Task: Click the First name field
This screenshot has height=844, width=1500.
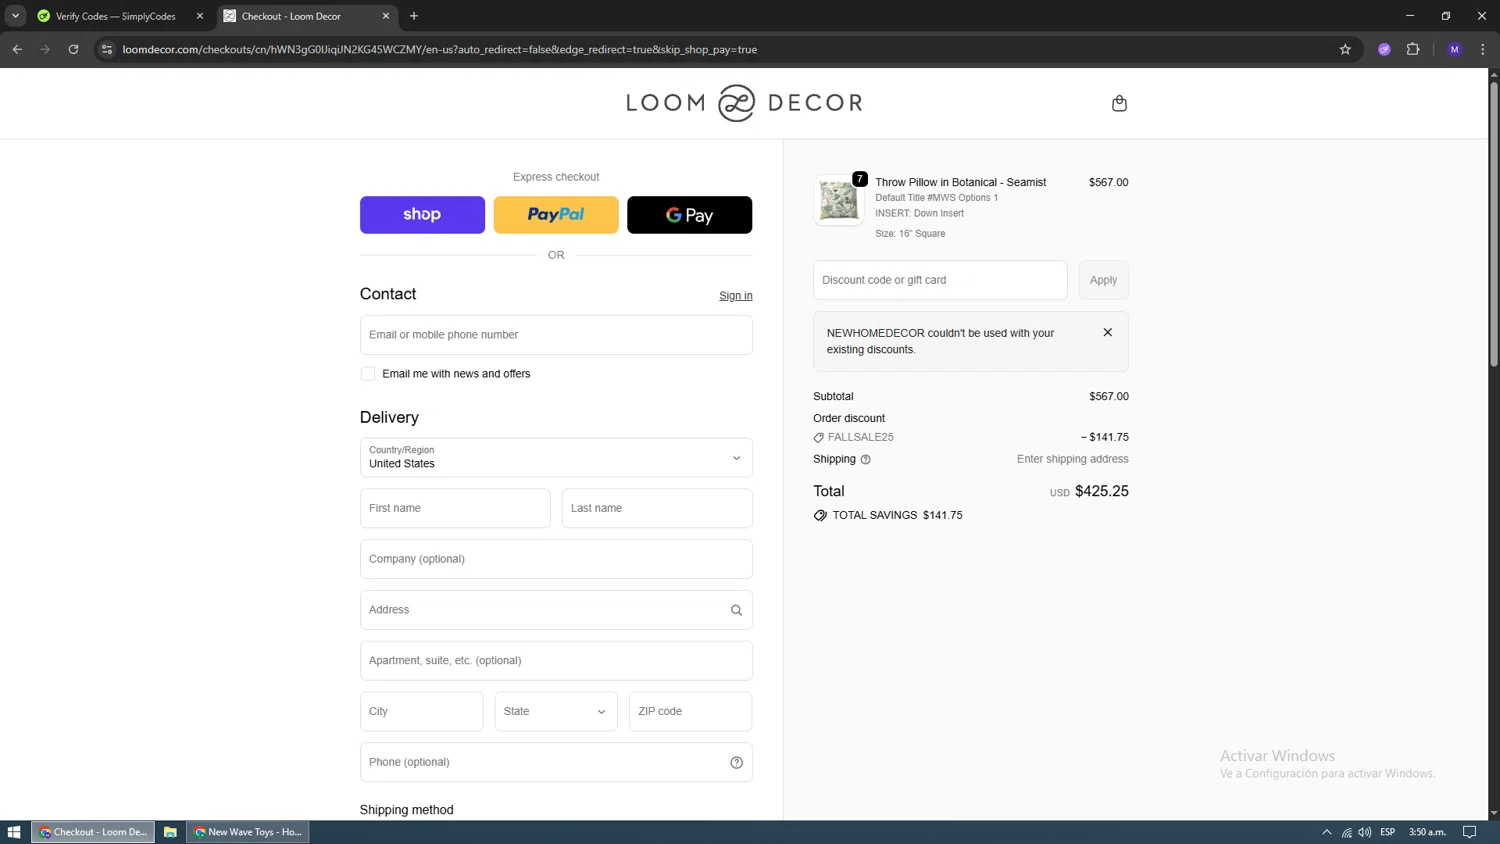Action: (x=455, y=508)
